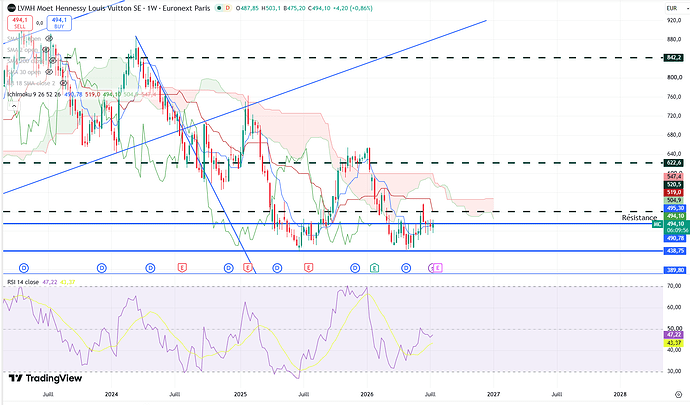Click the 389,80 blue price label
Screen dimensions: 690x405
coord(675,270)
